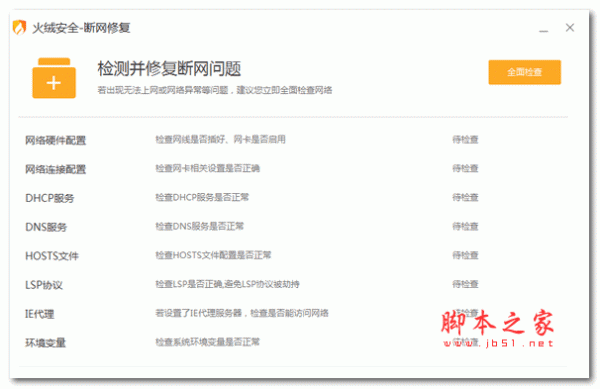Click the heading 检测并修复断网问题

pyautogui.click(x=169, y=69)
